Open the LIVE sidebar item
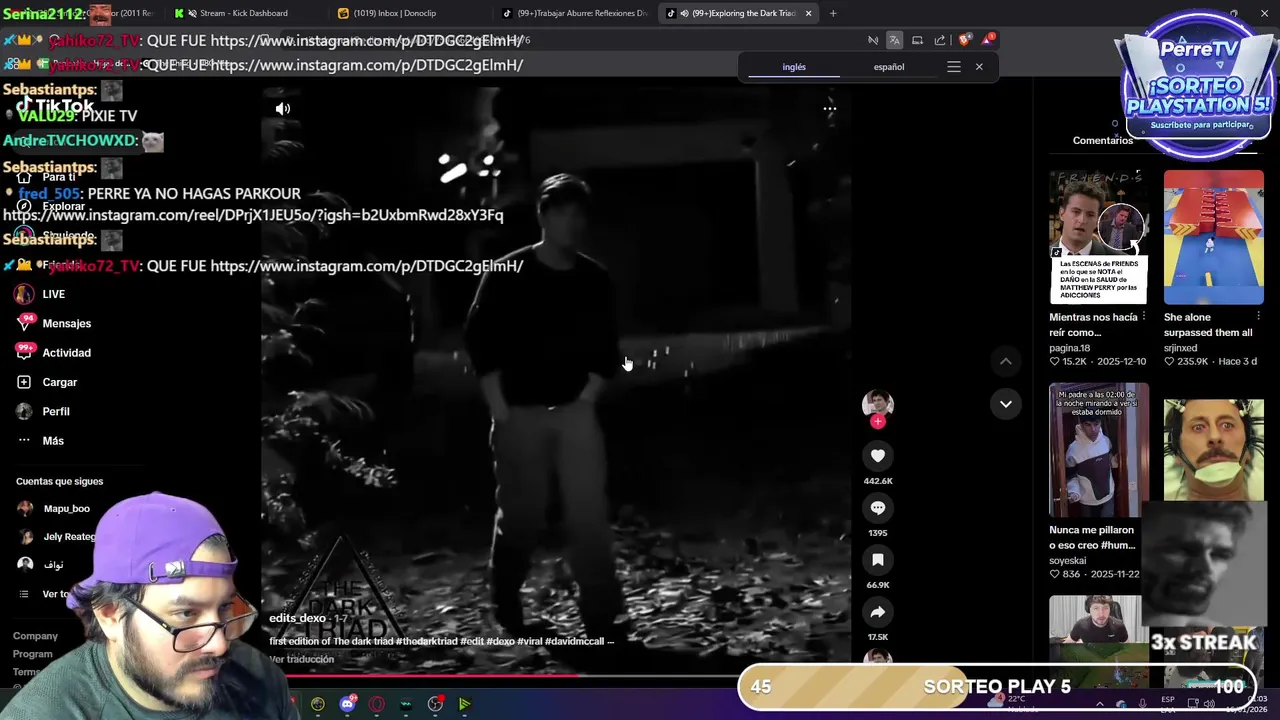Image resolution: width=1280 pixels, height=720 pixels. [54, 294]
